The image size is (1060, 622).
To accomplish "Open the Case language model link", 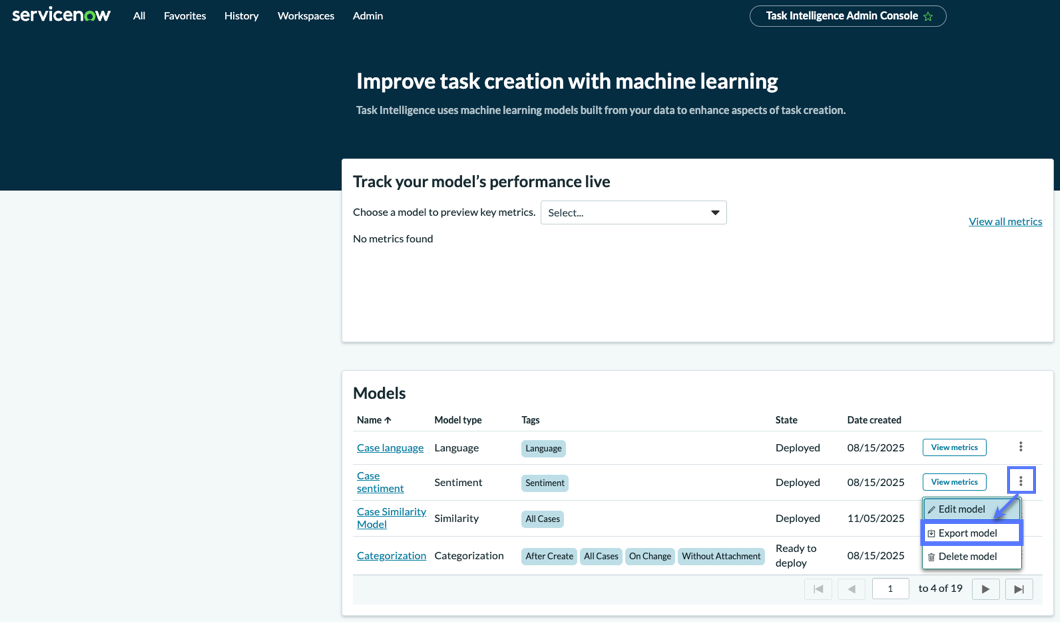I will pyautogui.click(x=390, y=448).
